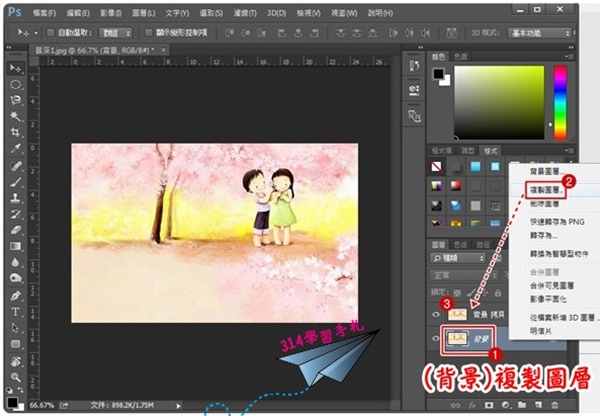600x416 pixels.
Task: Select the Brush tool
Action: (15, 182)
